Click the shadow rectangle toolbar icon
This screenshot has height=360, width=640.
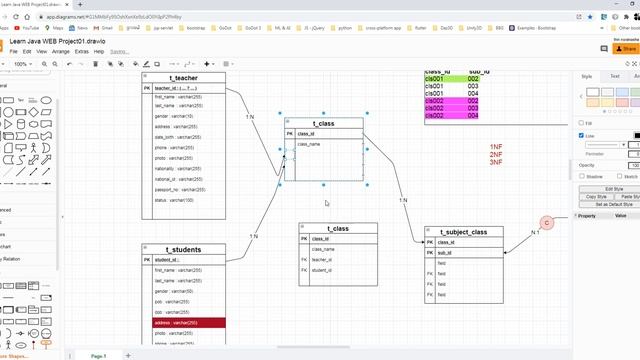click(157, 64)
